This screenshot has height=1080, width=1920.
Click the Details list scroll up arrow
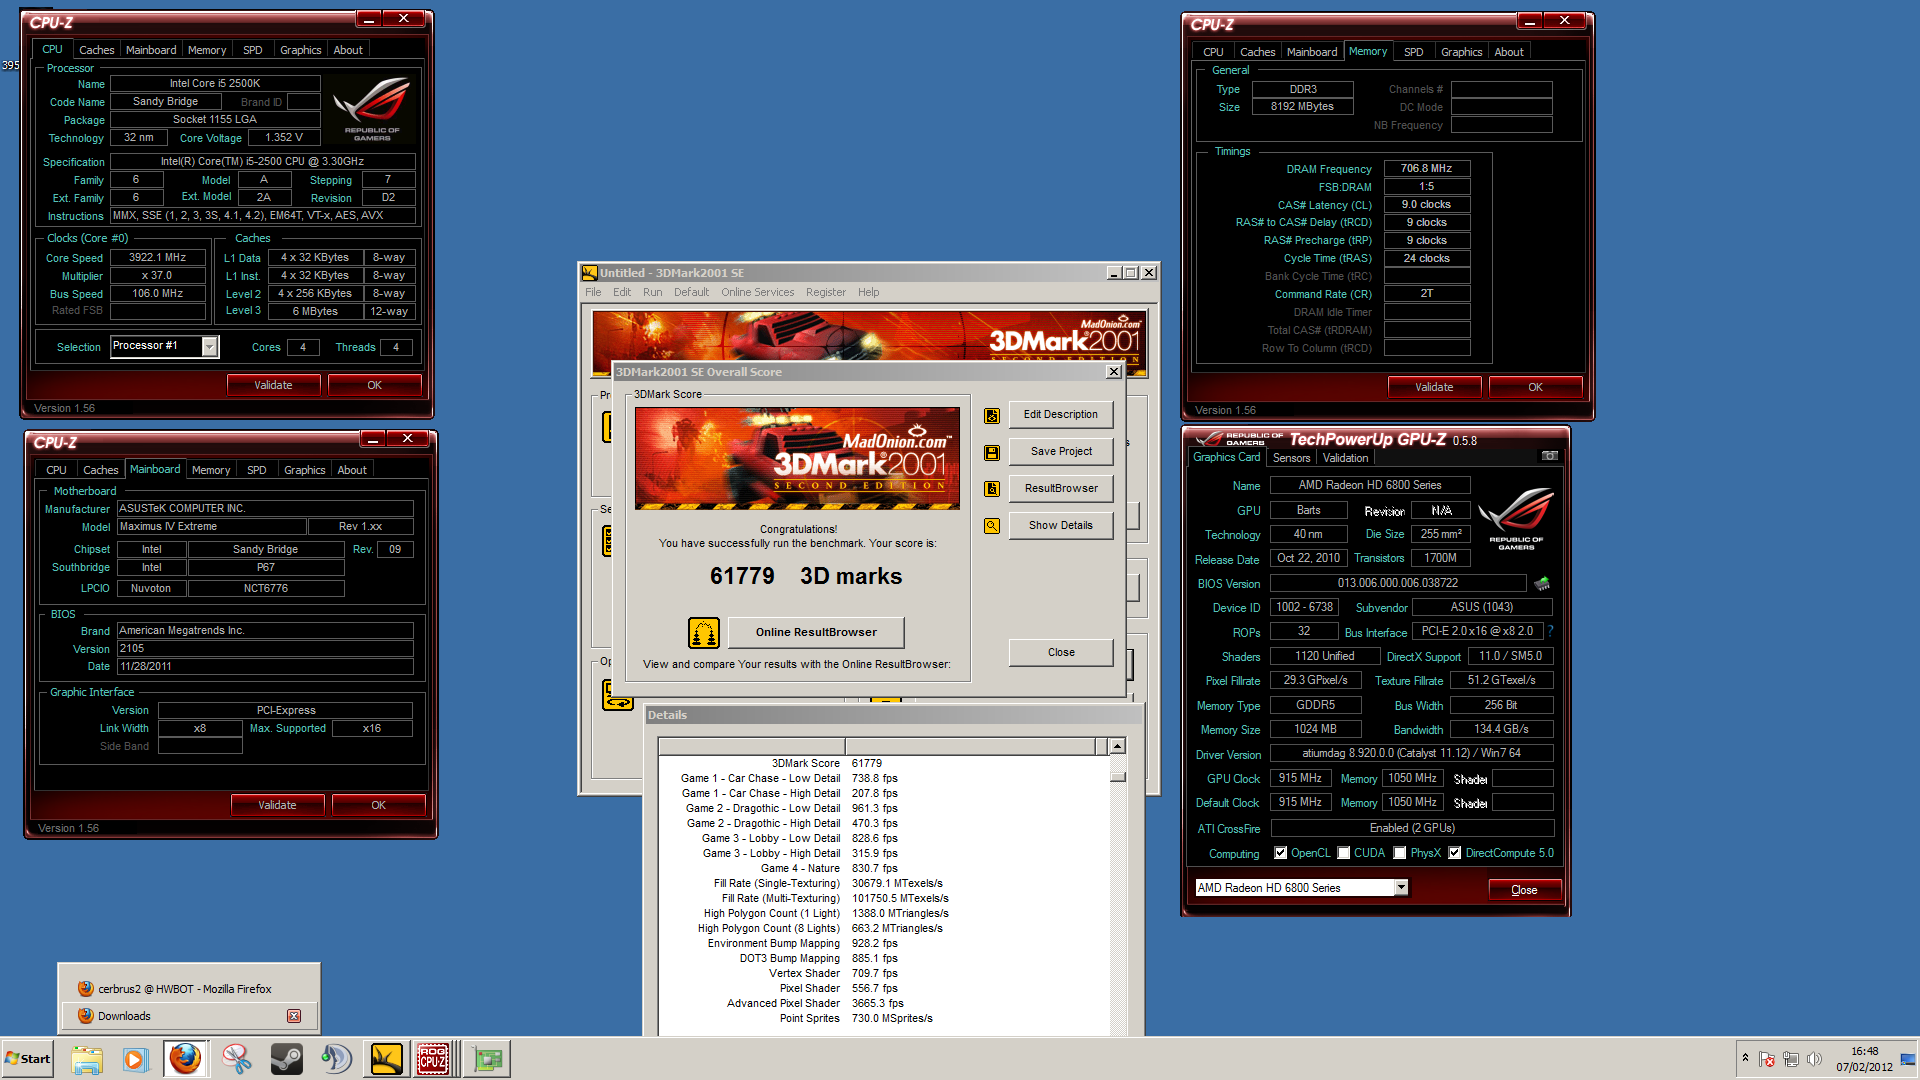(x=1118, y=746)
